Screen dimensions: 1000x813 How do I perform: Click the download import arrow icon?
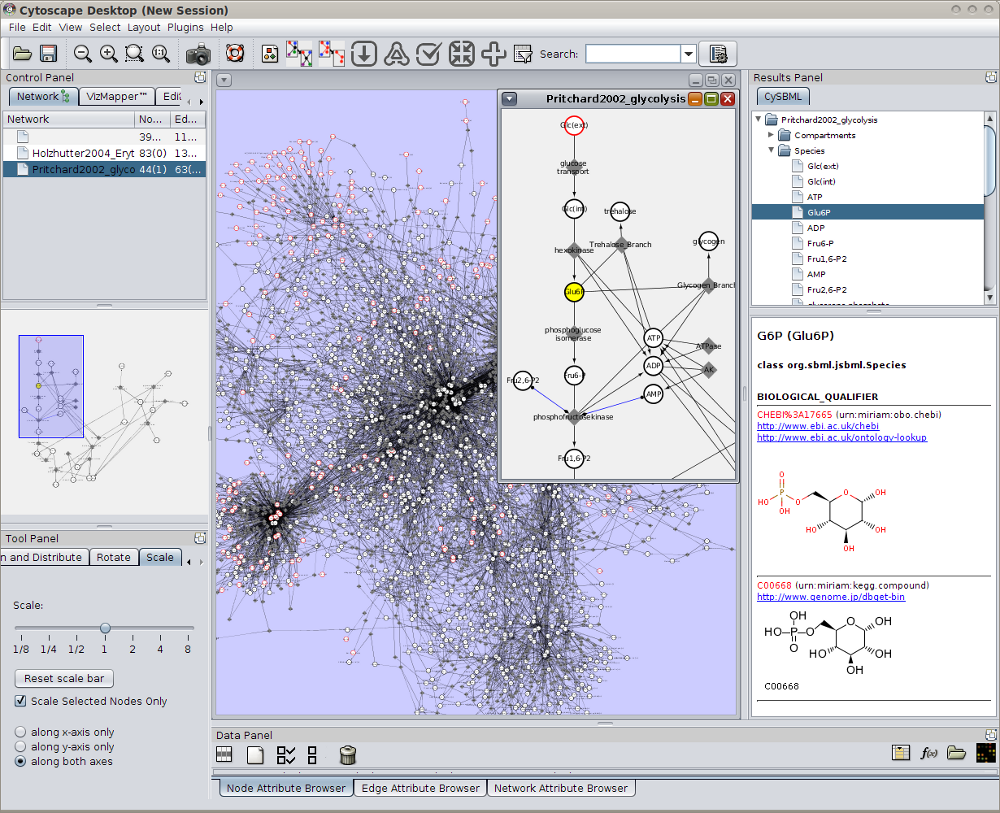point(364,54)
